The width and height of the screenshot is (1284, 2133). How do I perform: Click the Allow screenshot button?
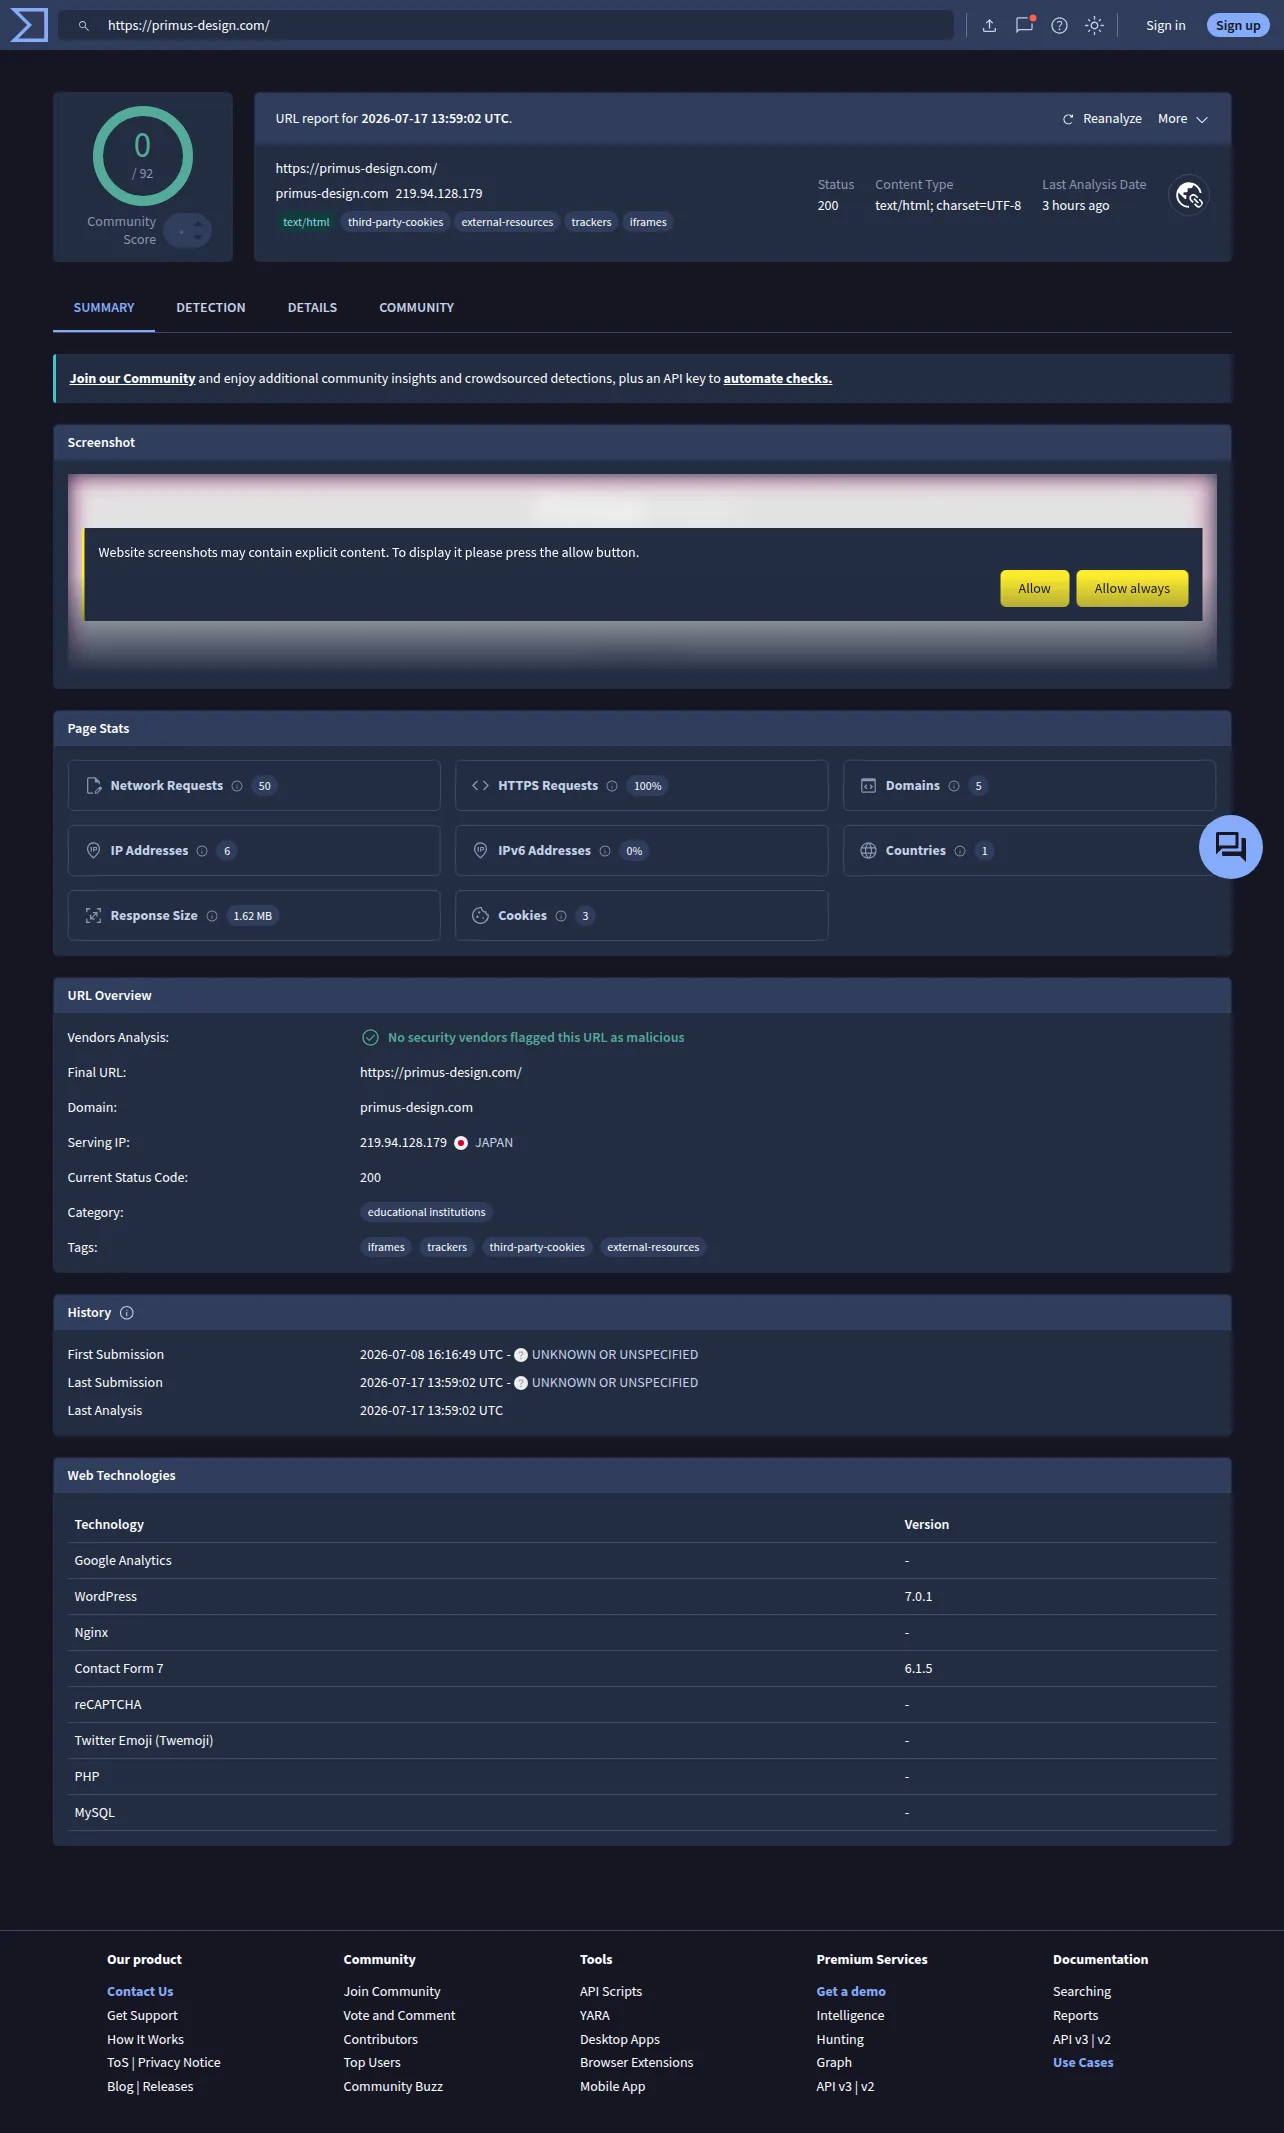click(x=1034, y=589)
